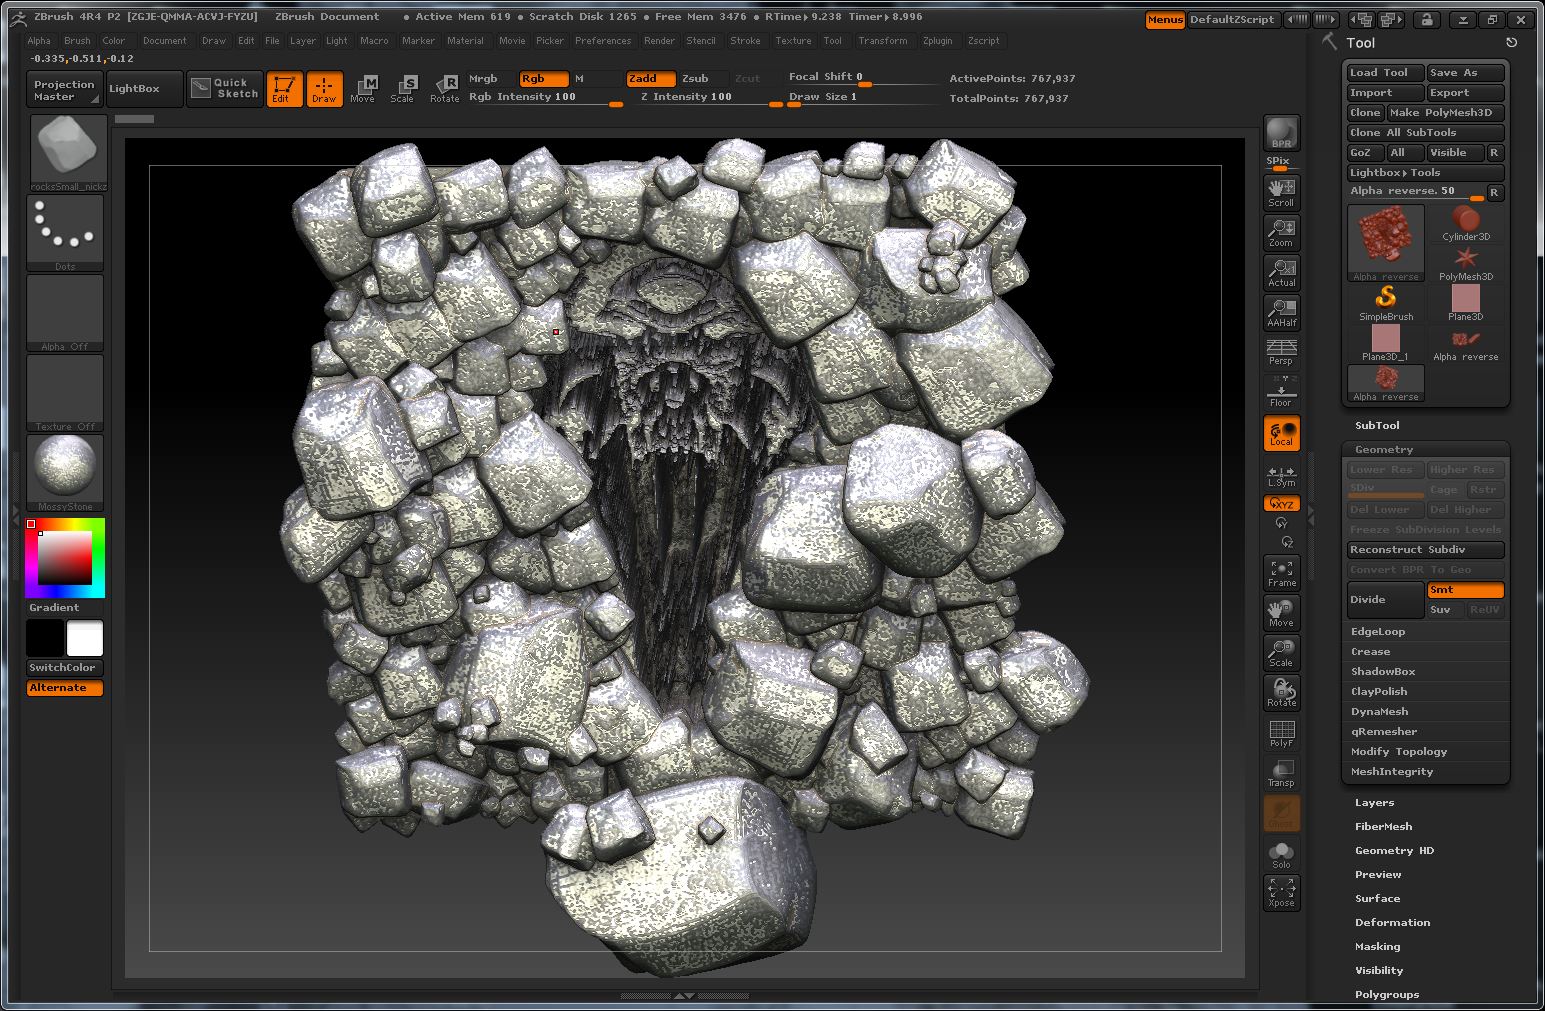The width and height of the screenshot is (1545, 1011).
Task: Collapse the Geometry section
Action: (x=1384, y=449)
